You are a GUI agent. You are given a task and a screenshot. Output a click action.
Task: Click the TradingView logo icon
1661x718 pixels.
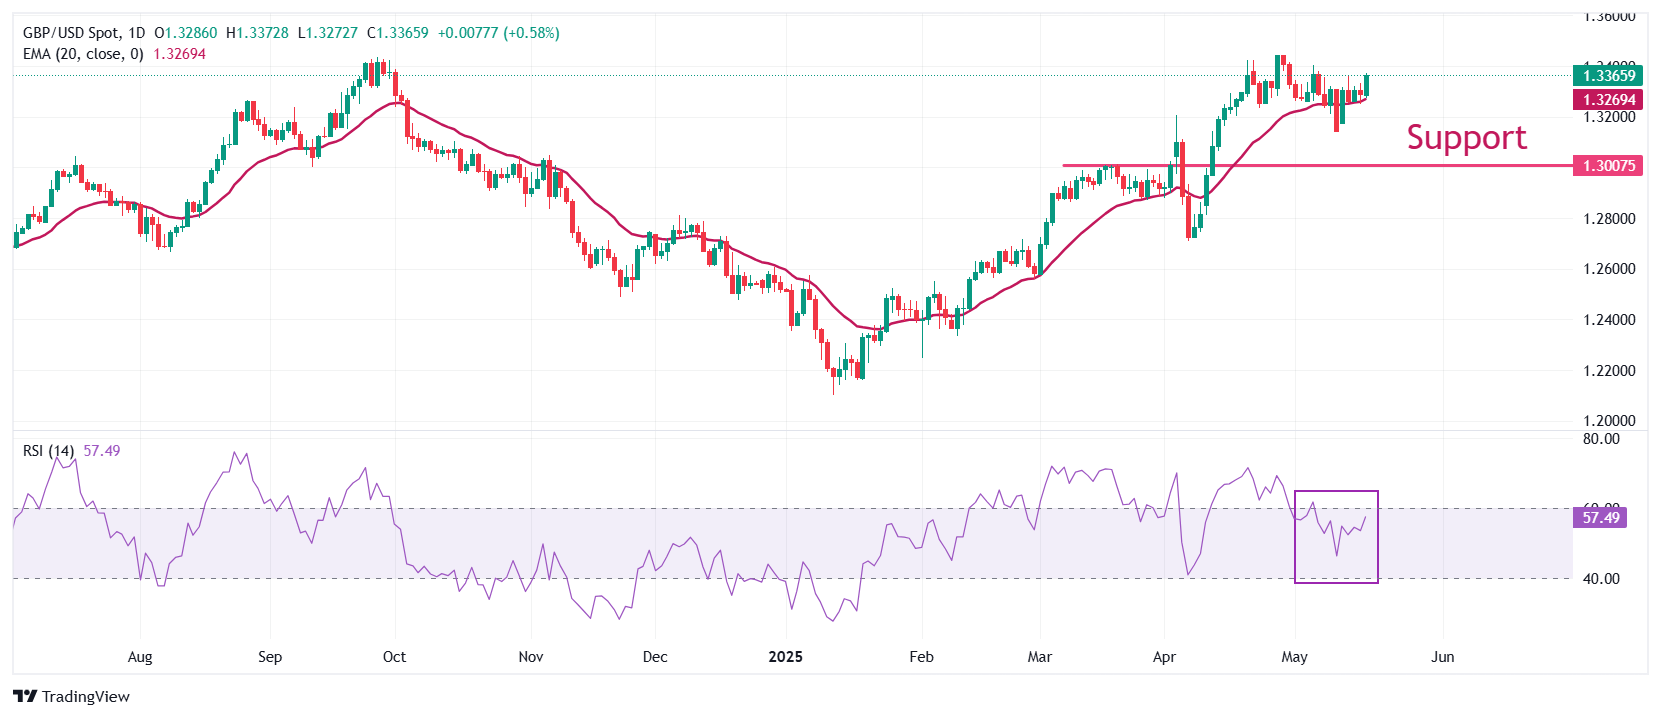(25, 696)
